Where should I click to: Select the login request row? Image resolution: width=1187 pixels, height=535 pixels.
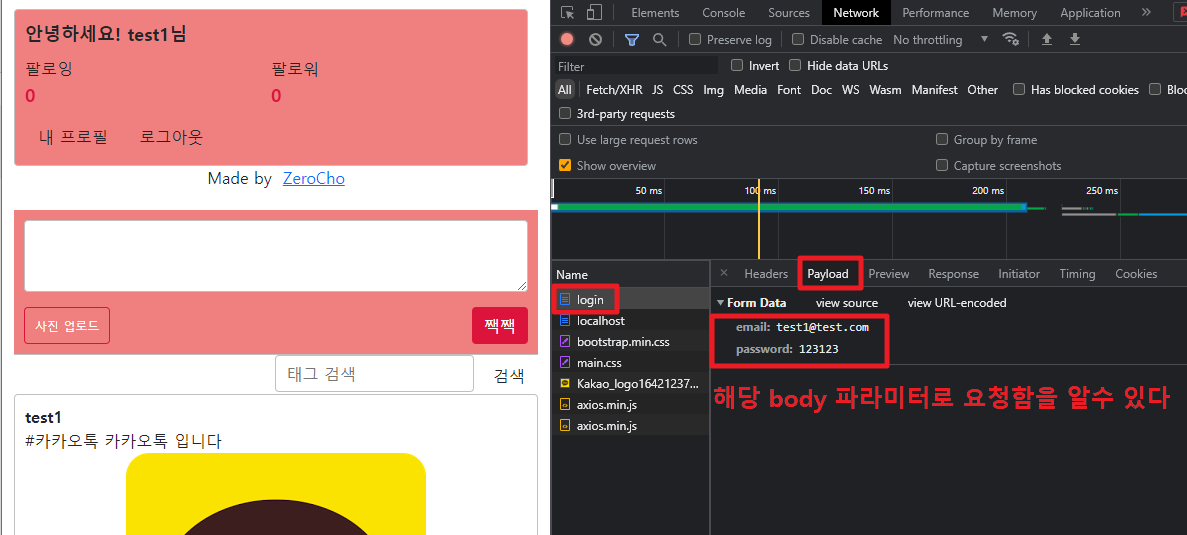pos(631,300)
